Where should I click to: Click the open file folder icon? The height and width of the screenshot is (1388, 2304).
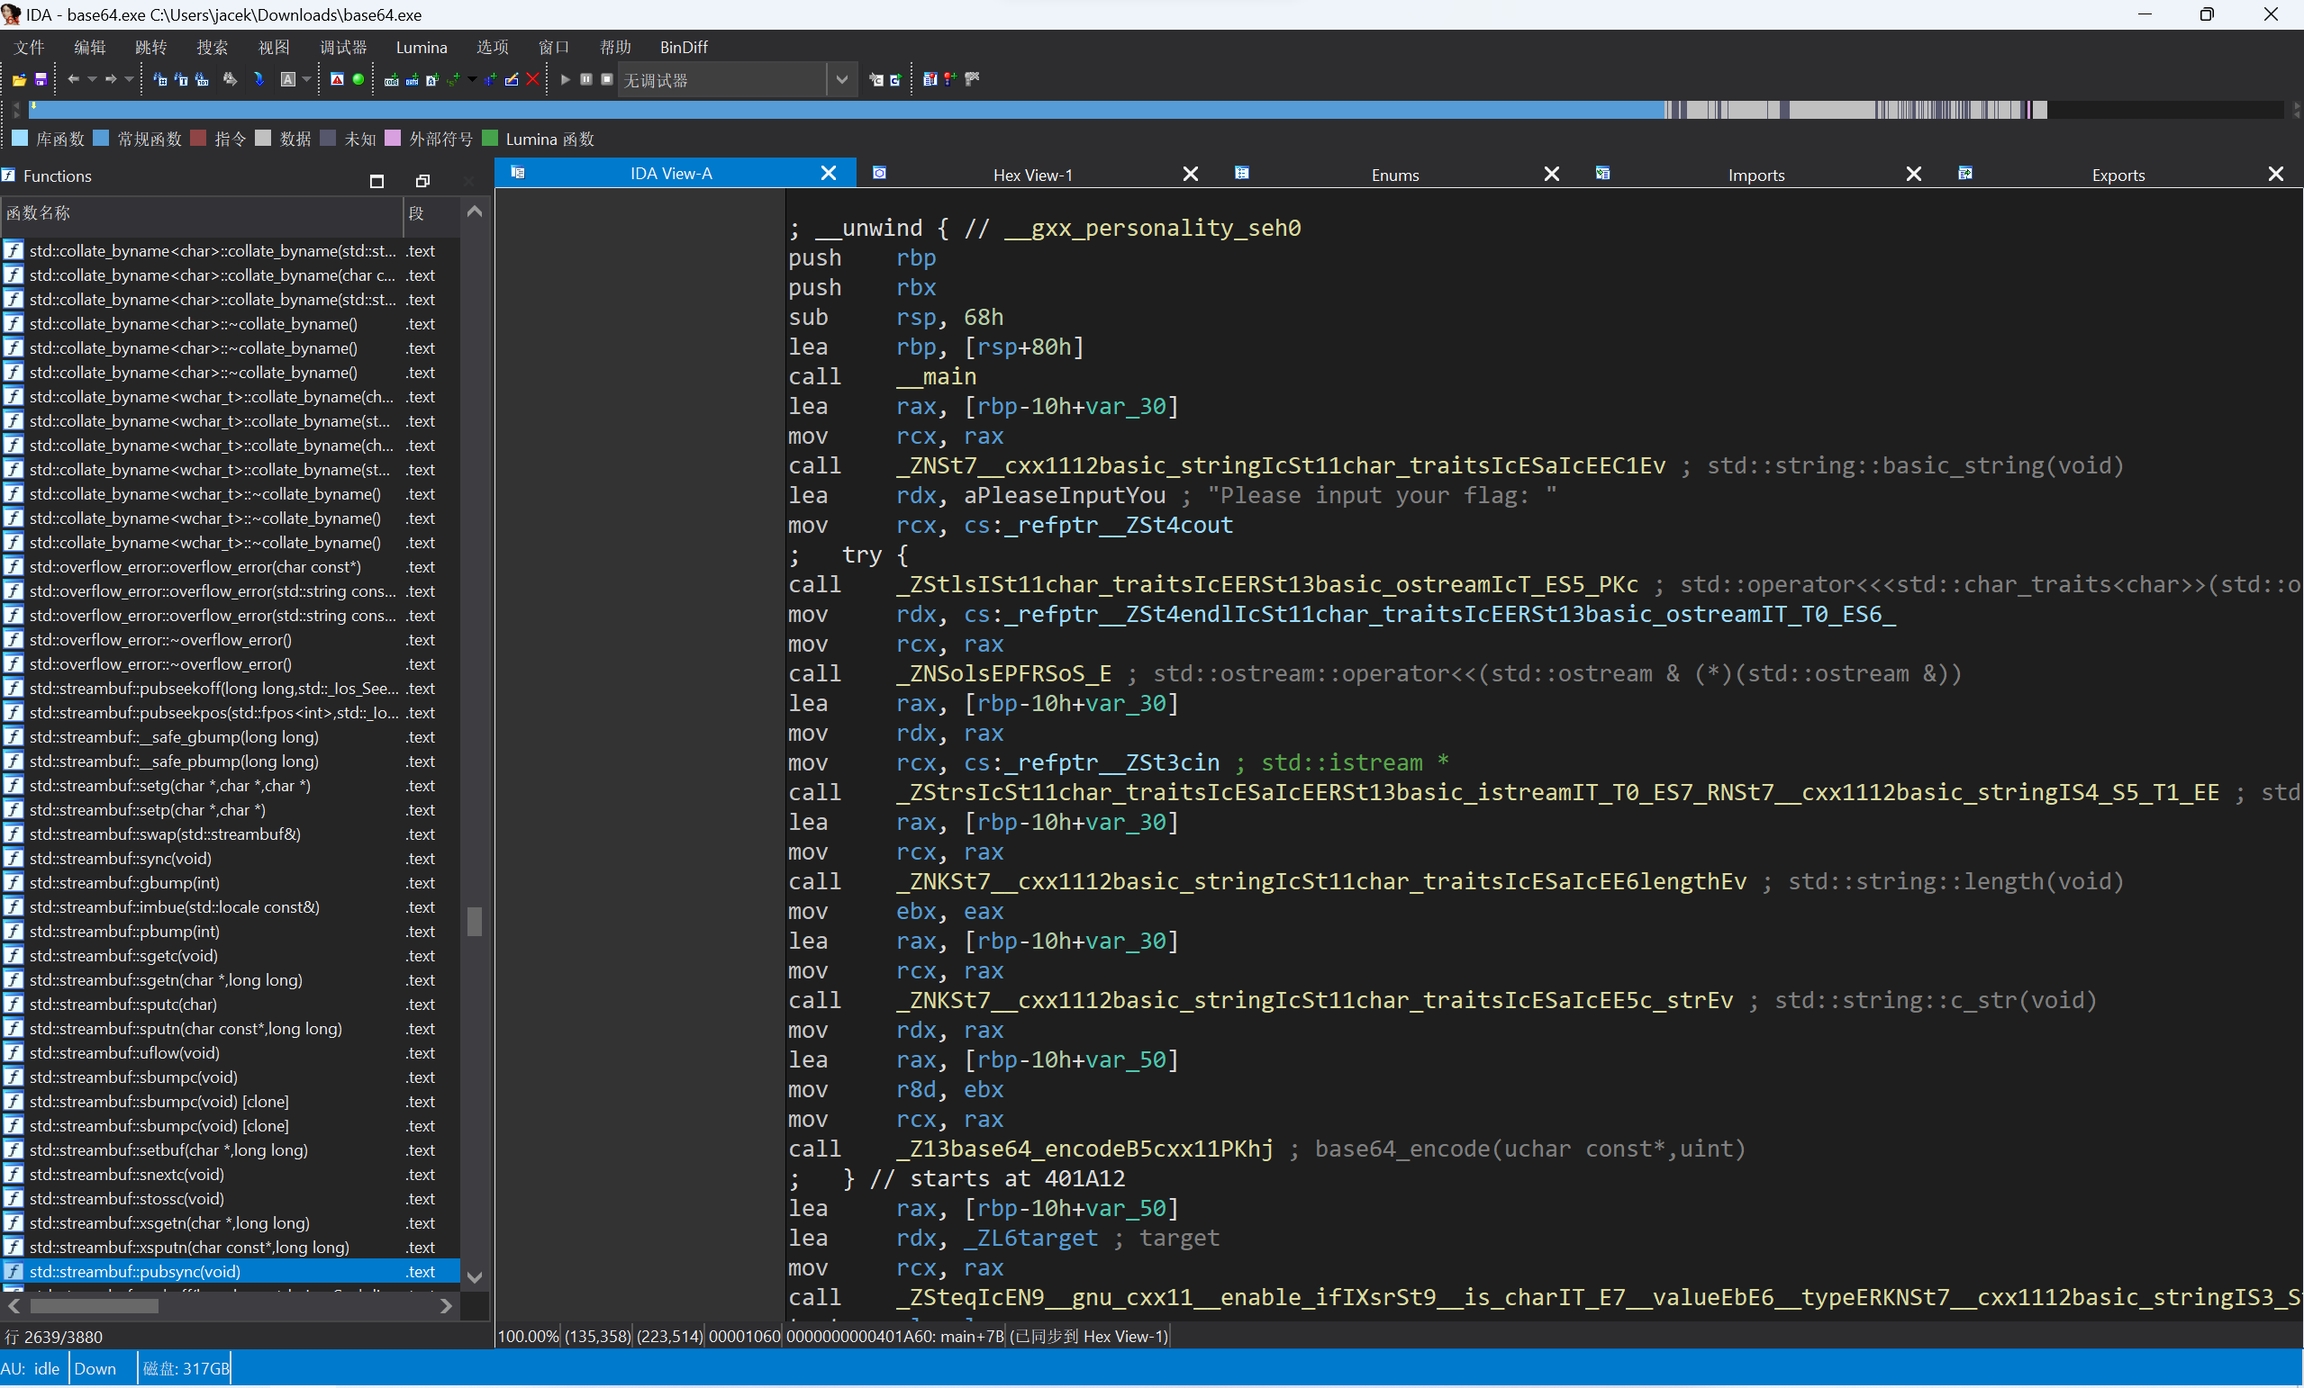[18, 80]
